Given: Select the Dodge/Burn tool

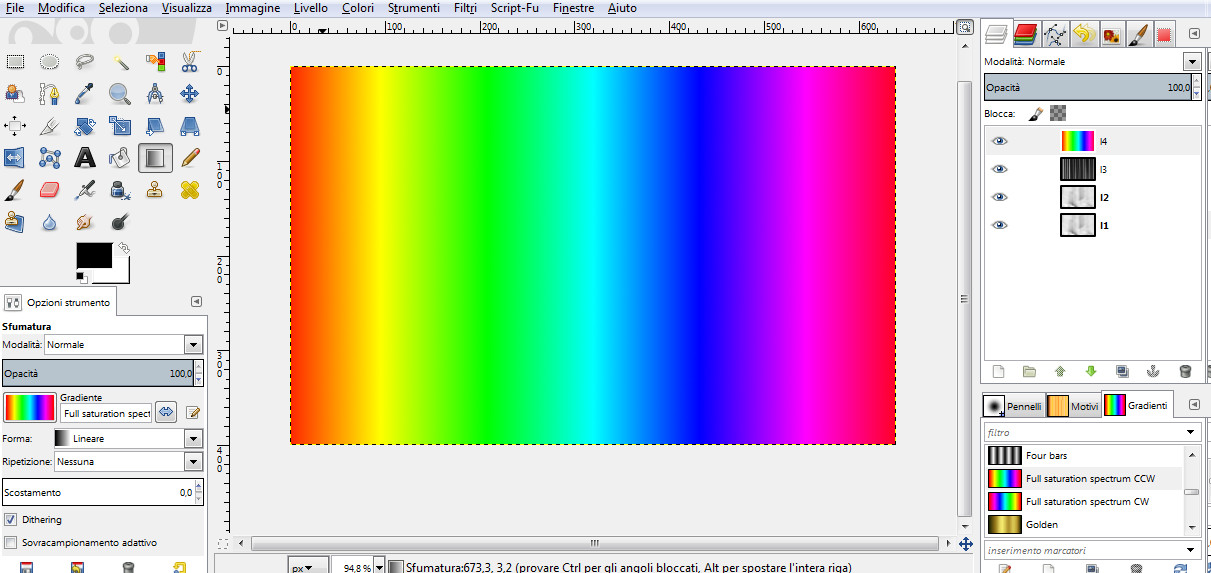Looking at the screenshot, I should tap(120, 222).
